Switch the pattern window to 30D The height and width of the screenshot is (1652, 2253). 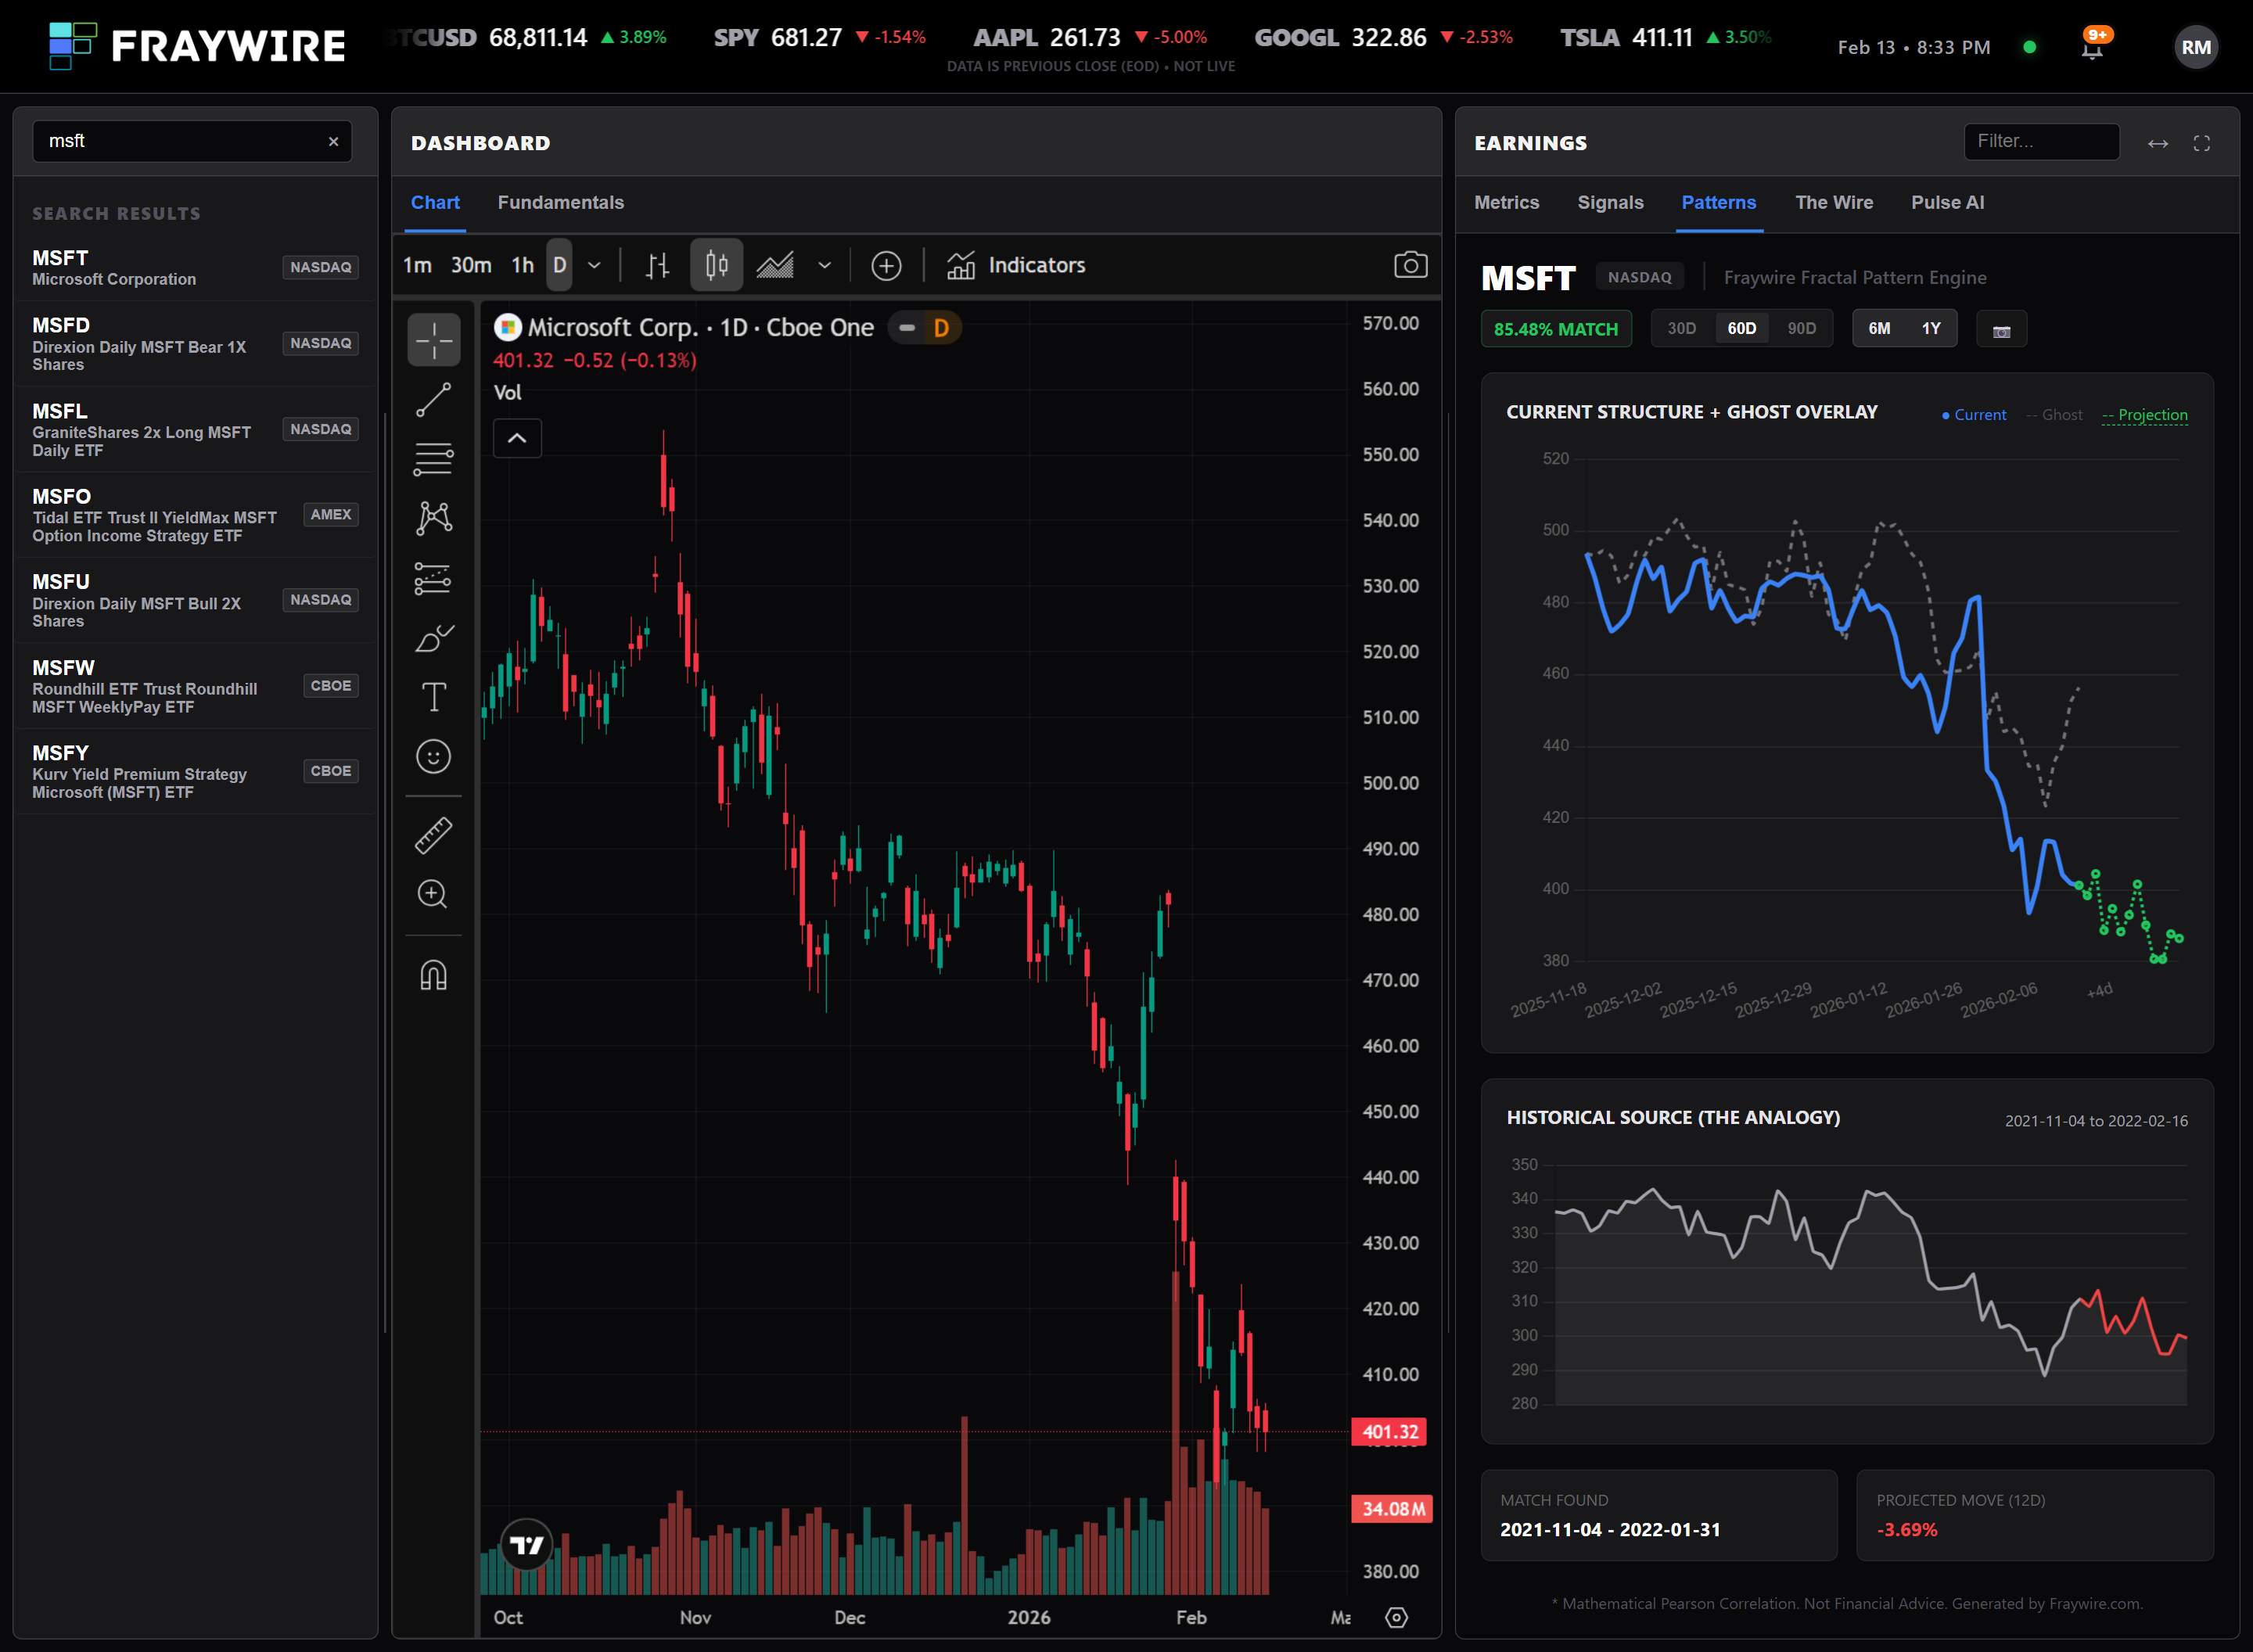1681,329
